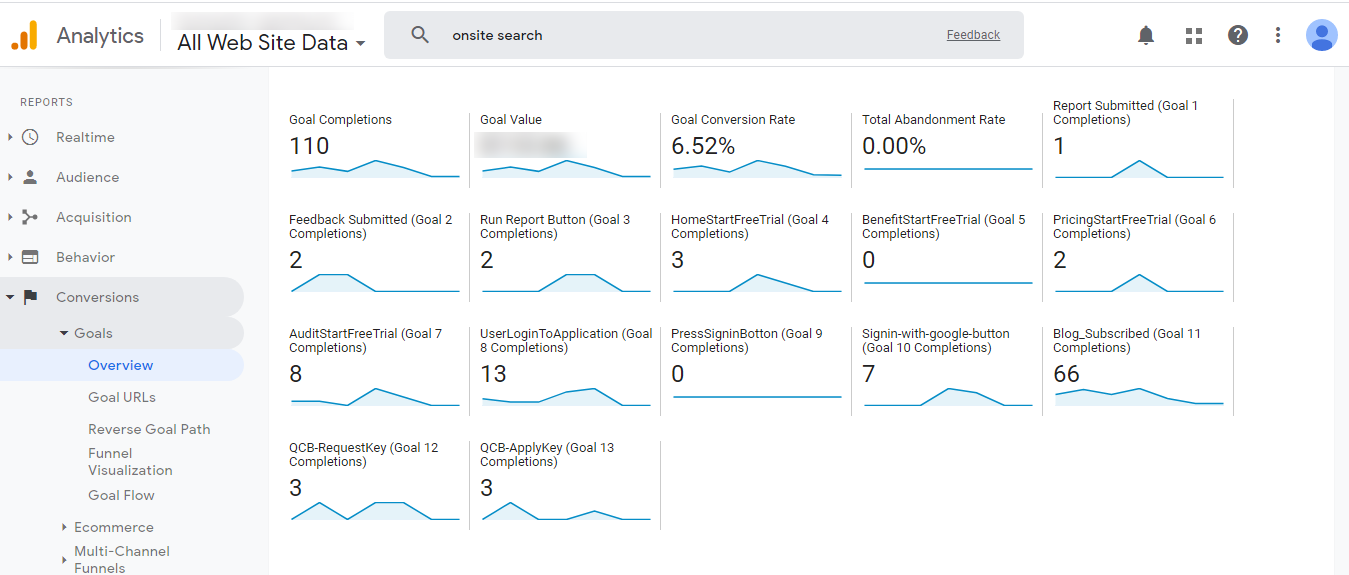
Task: Click the Total Abandonment Rate label
Action: 934,119
